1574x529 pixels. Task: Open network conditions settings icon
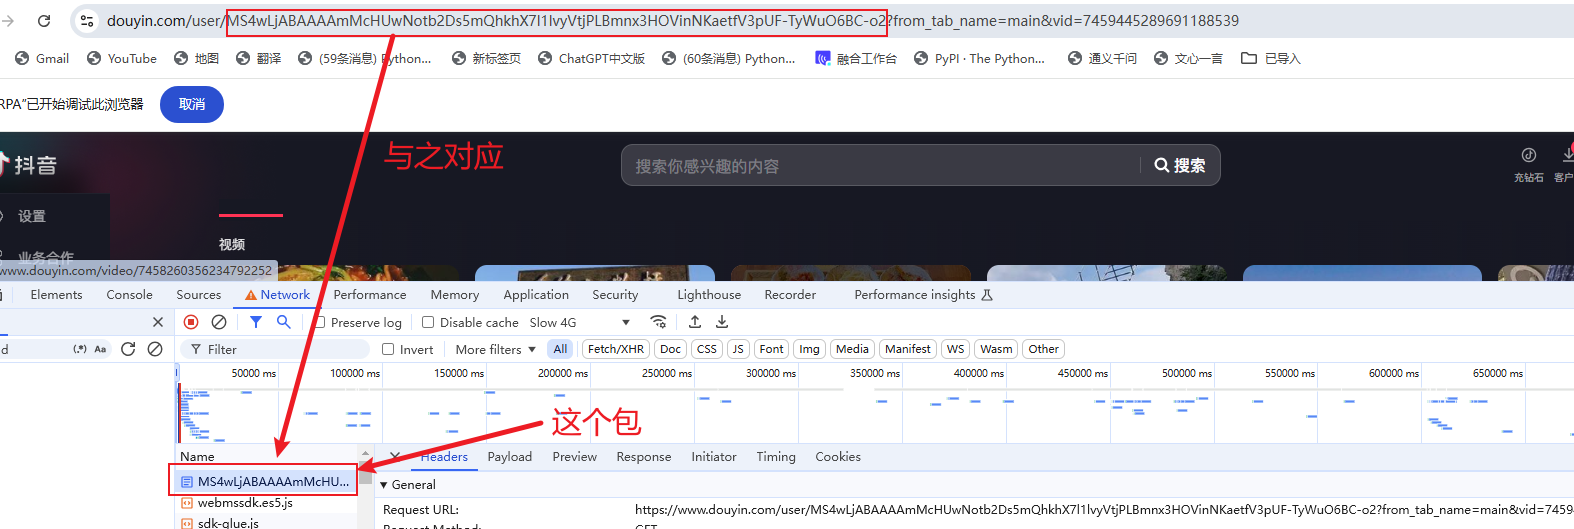pos(658,322)
